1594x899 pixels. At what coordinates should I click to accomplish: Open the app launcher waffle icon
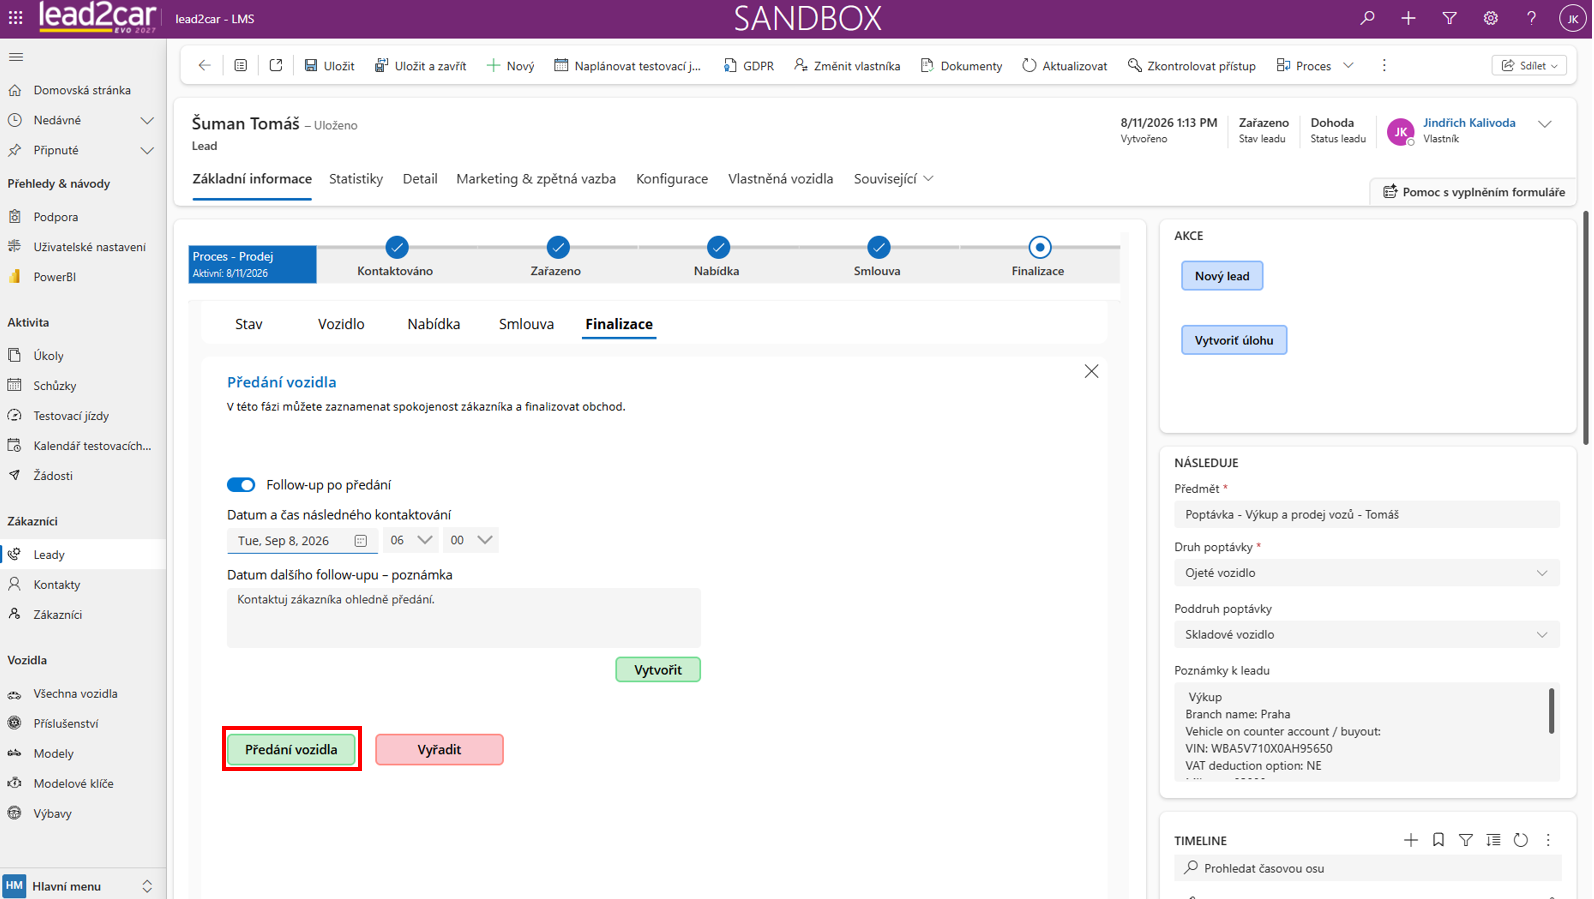tap(15, 18)
